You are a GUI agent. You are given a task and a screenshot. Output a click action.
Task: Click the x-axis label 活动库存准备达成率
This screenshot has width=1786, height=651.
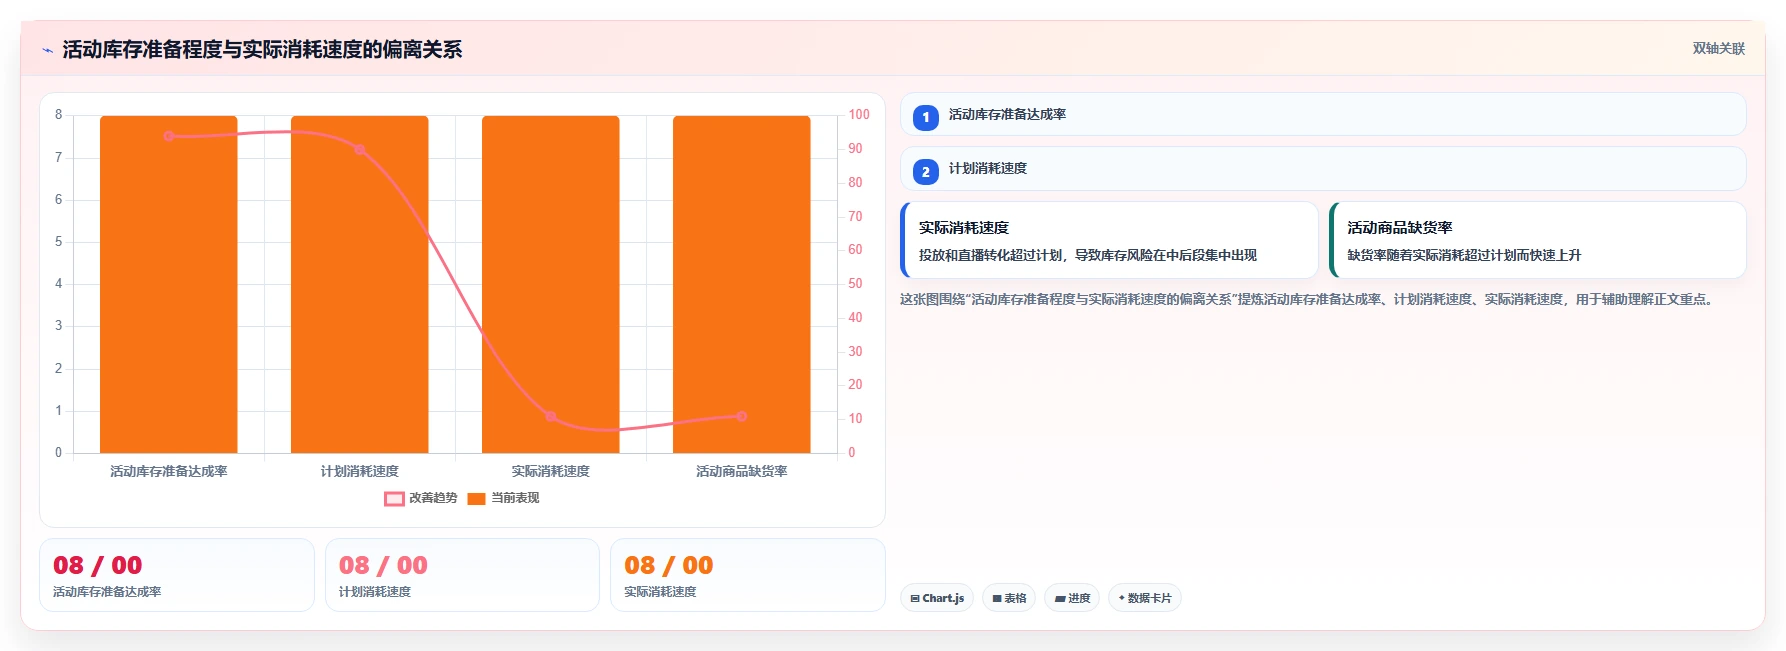169,471
